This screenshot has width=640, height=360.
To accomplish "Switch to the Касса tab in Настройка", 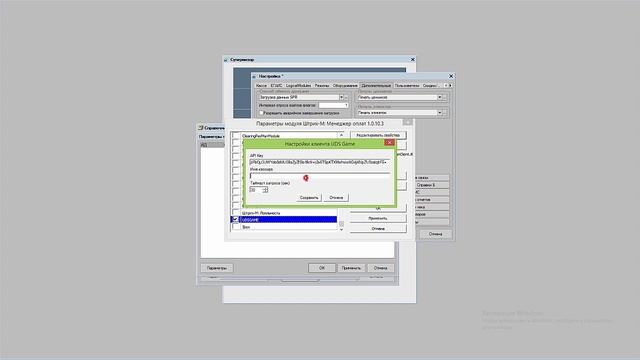I will click(261, 86).
